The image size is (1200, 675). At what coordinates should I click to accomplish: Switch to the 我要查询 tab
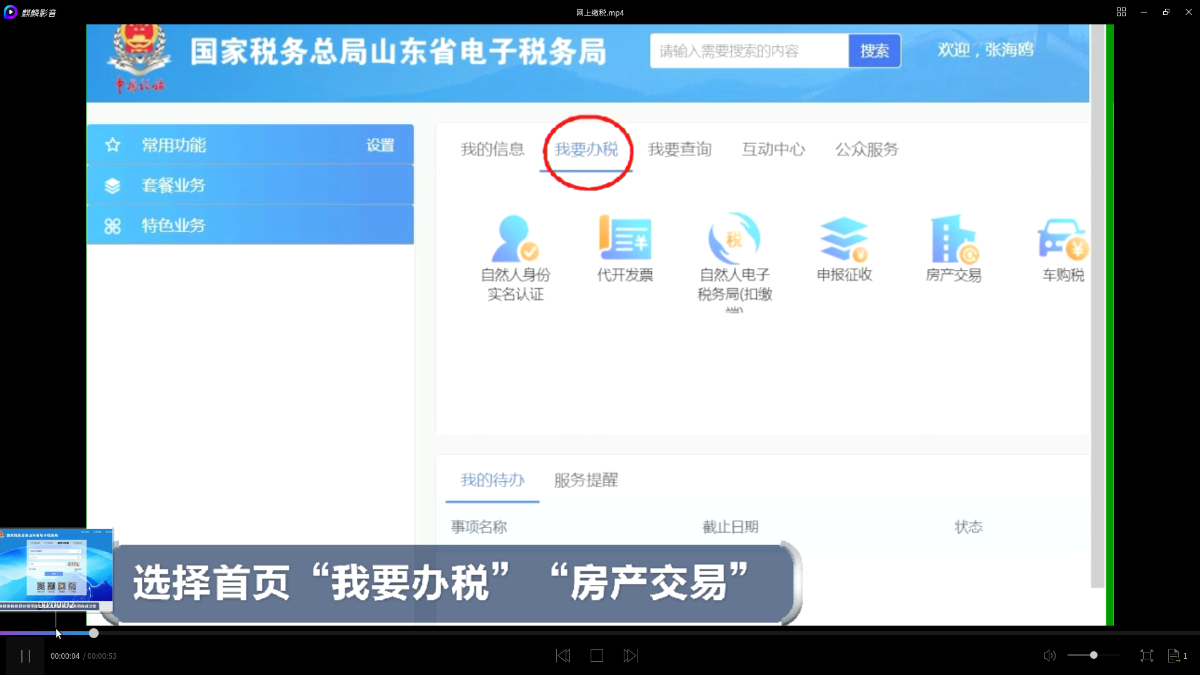coord(679,150)
